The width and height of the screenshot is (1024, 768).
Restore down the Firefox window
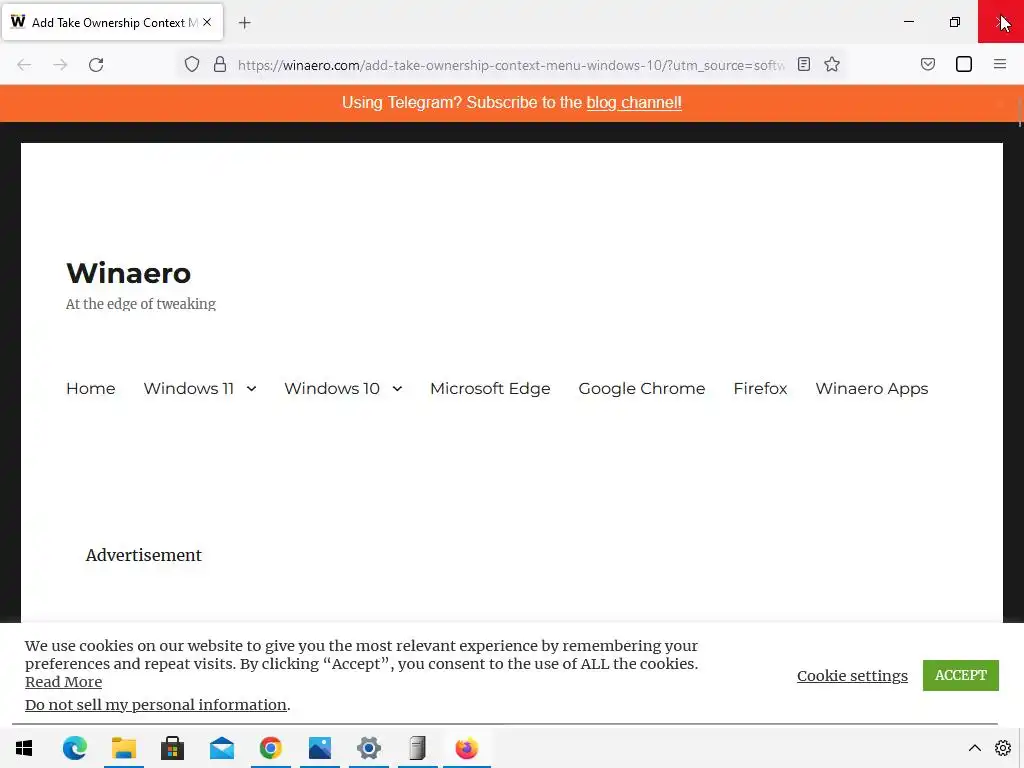[955, 22]
